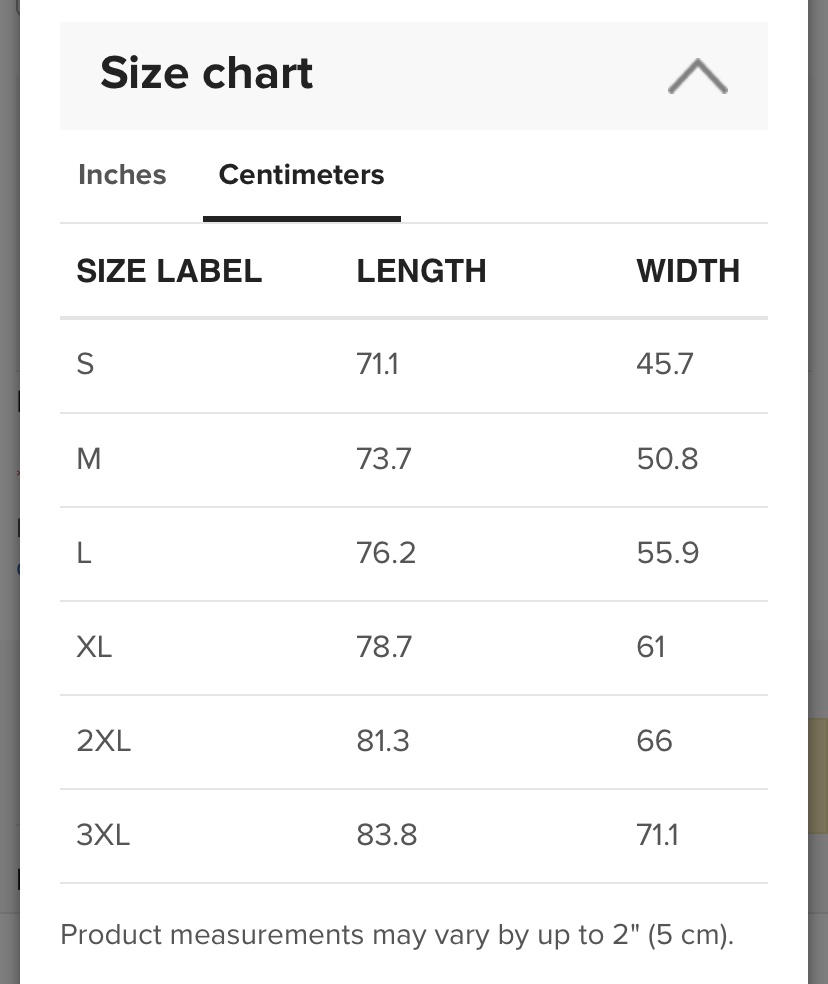Viewport: 828px width, 984px height.
Task: Choose the XL size label
Action: tap(94, 647)
